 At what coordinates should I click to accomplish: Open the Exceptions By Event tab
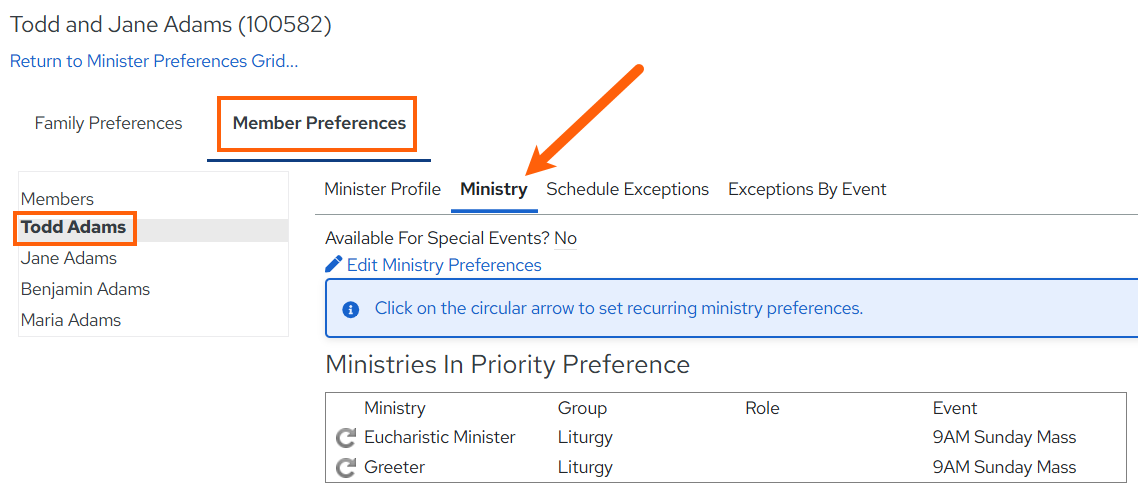tap(807, 189)
